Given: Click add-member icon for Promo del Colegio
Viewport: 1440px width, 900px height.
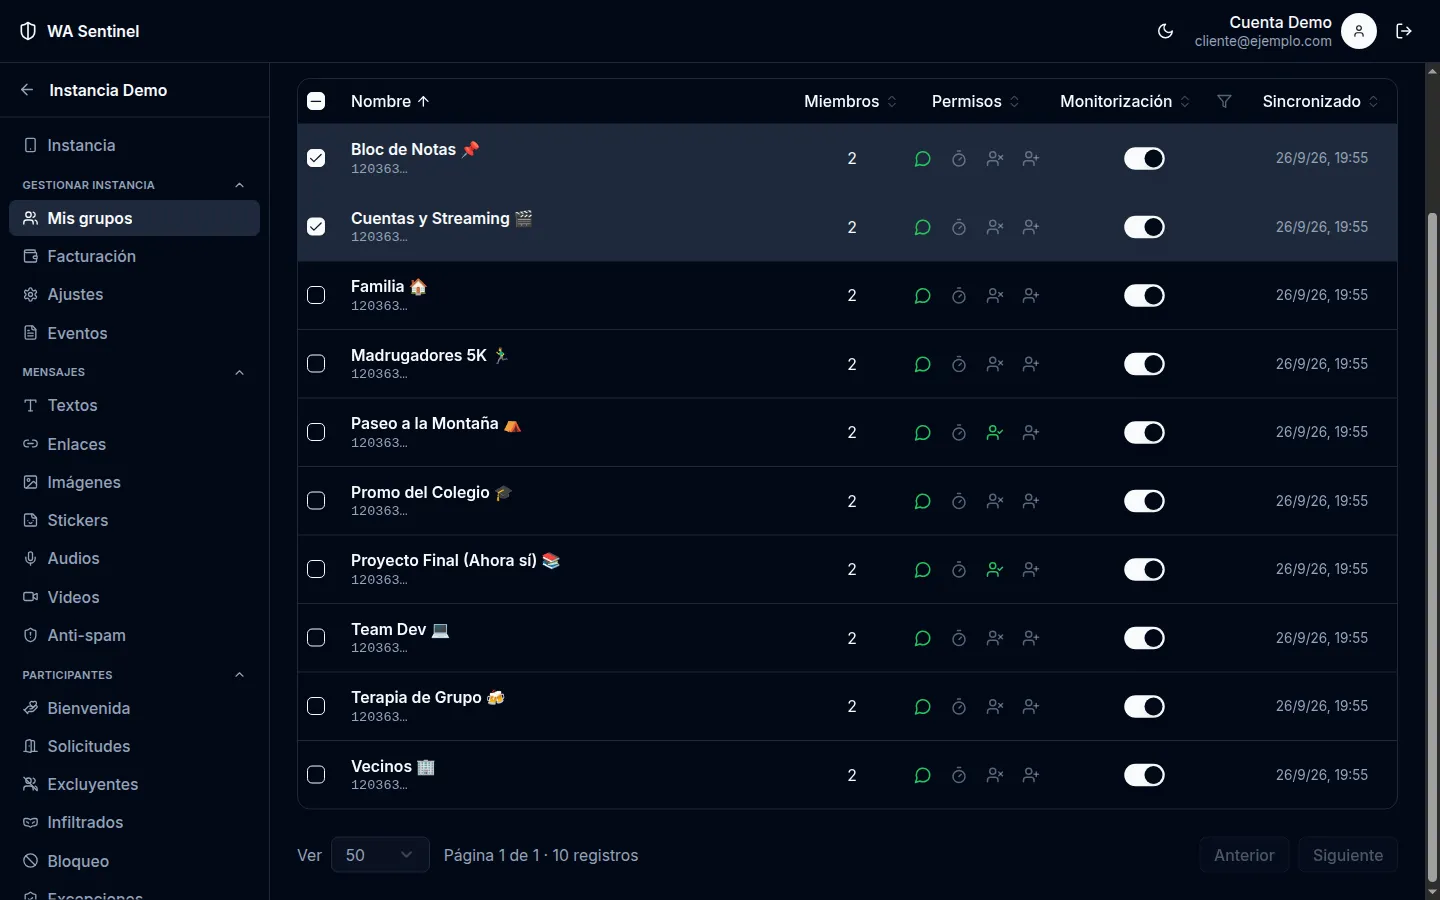Looking at the screenshot, I should coord(1031,501).
